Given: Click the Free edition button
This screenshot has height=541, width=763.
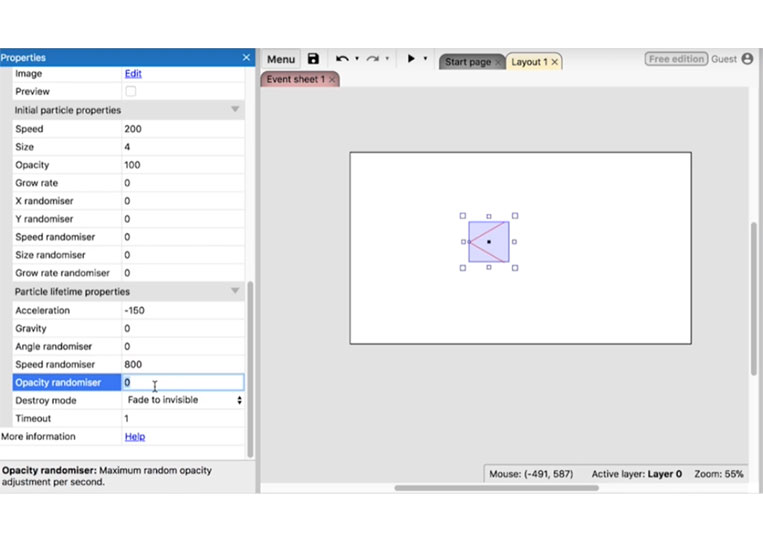Looking at the screenshot, I should tap(676, 59).
